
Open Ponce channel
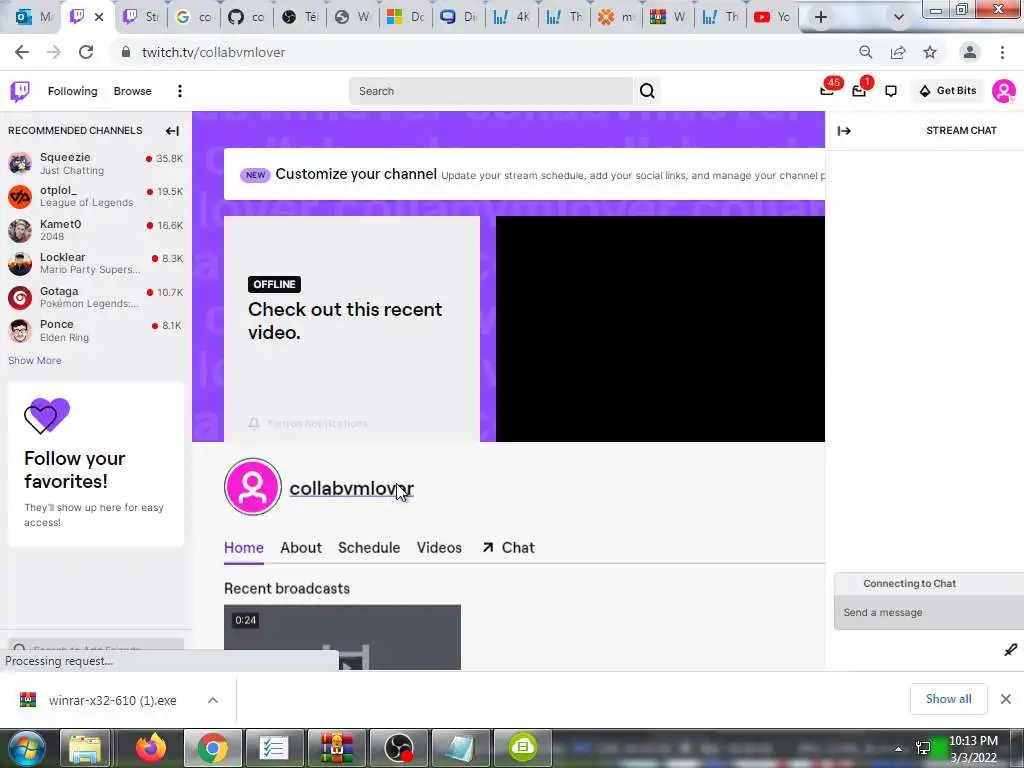(x=95, y=330)
